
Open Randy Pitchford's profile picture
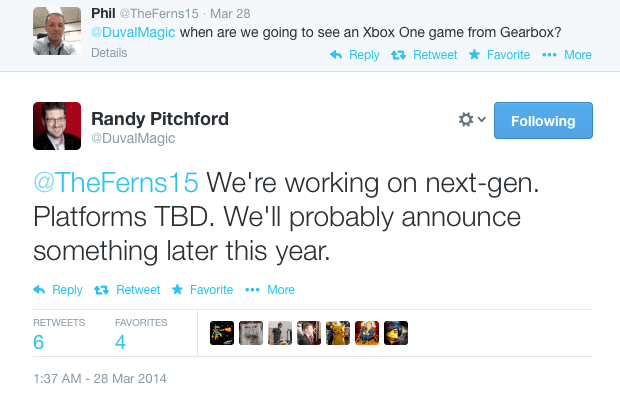(57, 126)
